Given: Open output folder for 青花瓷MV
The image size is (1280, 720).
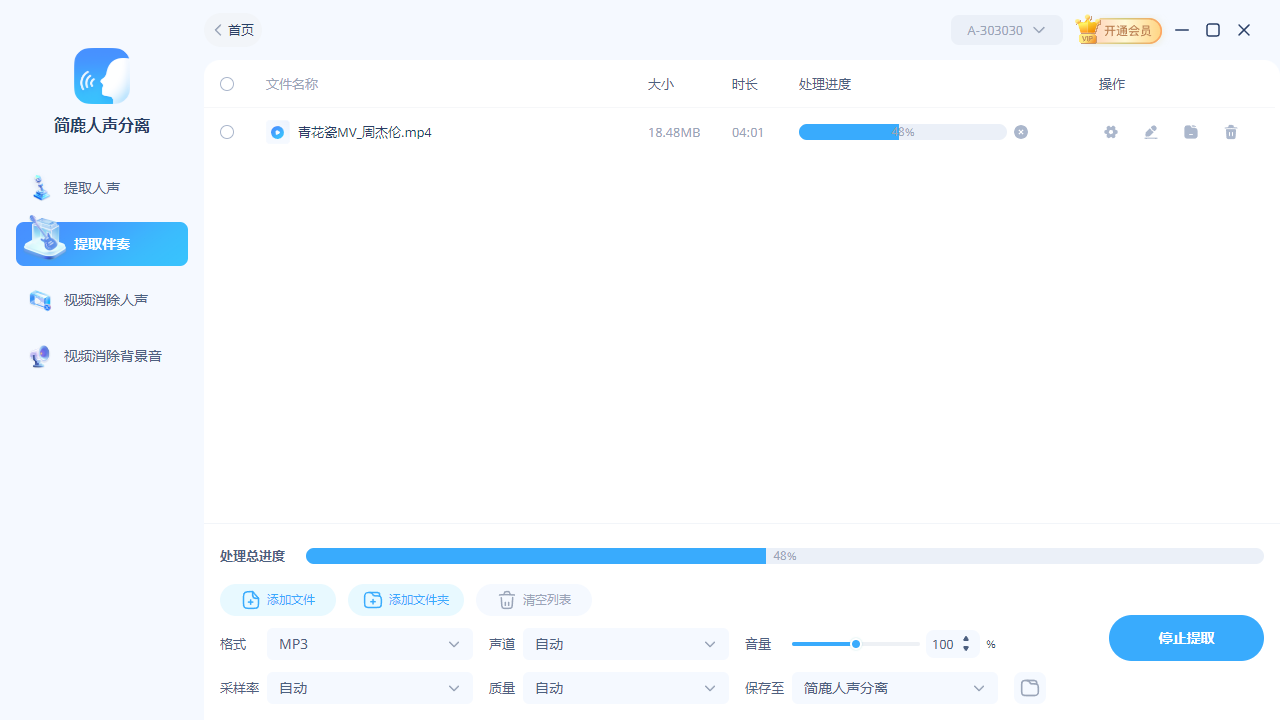Looking at the screenshot, I should pyautogui.click(x=1190, y=132).
